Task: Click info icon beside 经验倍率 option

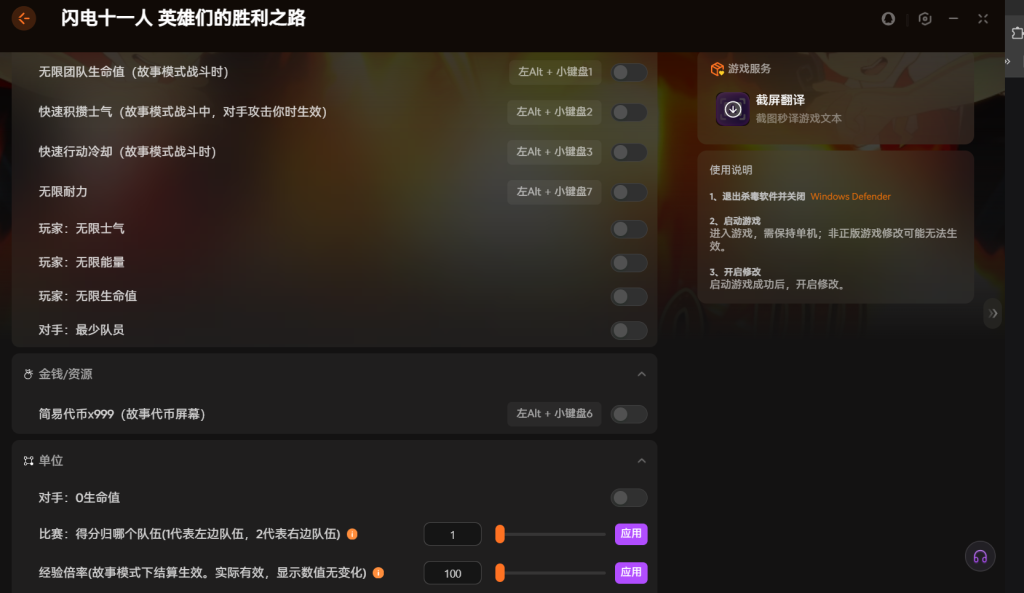Action: click(x=377, y=573)
